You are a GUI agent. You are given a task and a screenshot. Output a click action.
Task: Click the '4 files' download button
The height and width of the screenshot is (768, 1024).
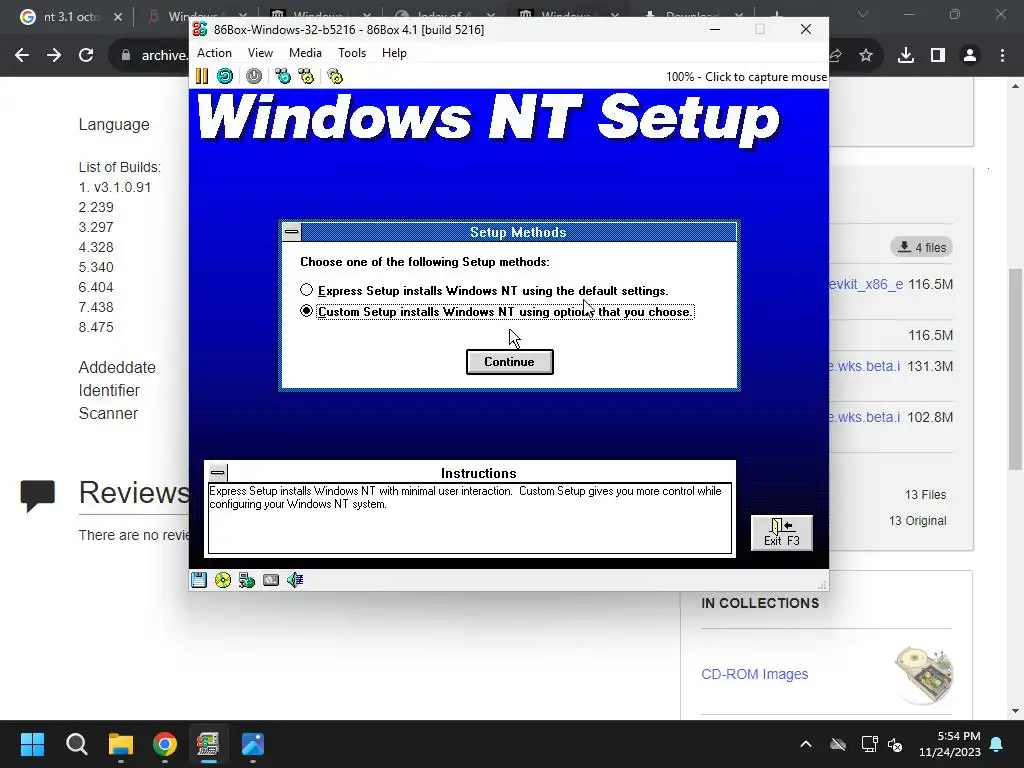click(921, 247)
